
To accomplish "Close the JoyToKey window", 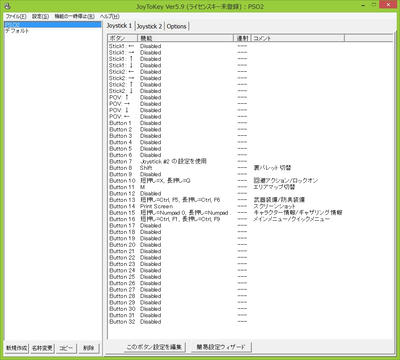I will coord(388,5).
